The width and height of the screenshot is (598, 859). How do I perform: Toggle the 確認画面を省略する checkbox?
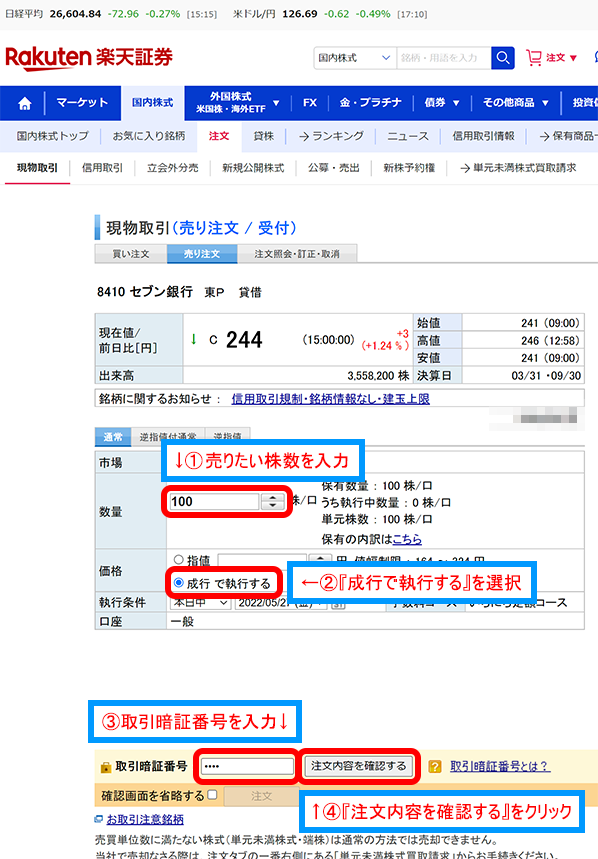(x=212, y=794)
